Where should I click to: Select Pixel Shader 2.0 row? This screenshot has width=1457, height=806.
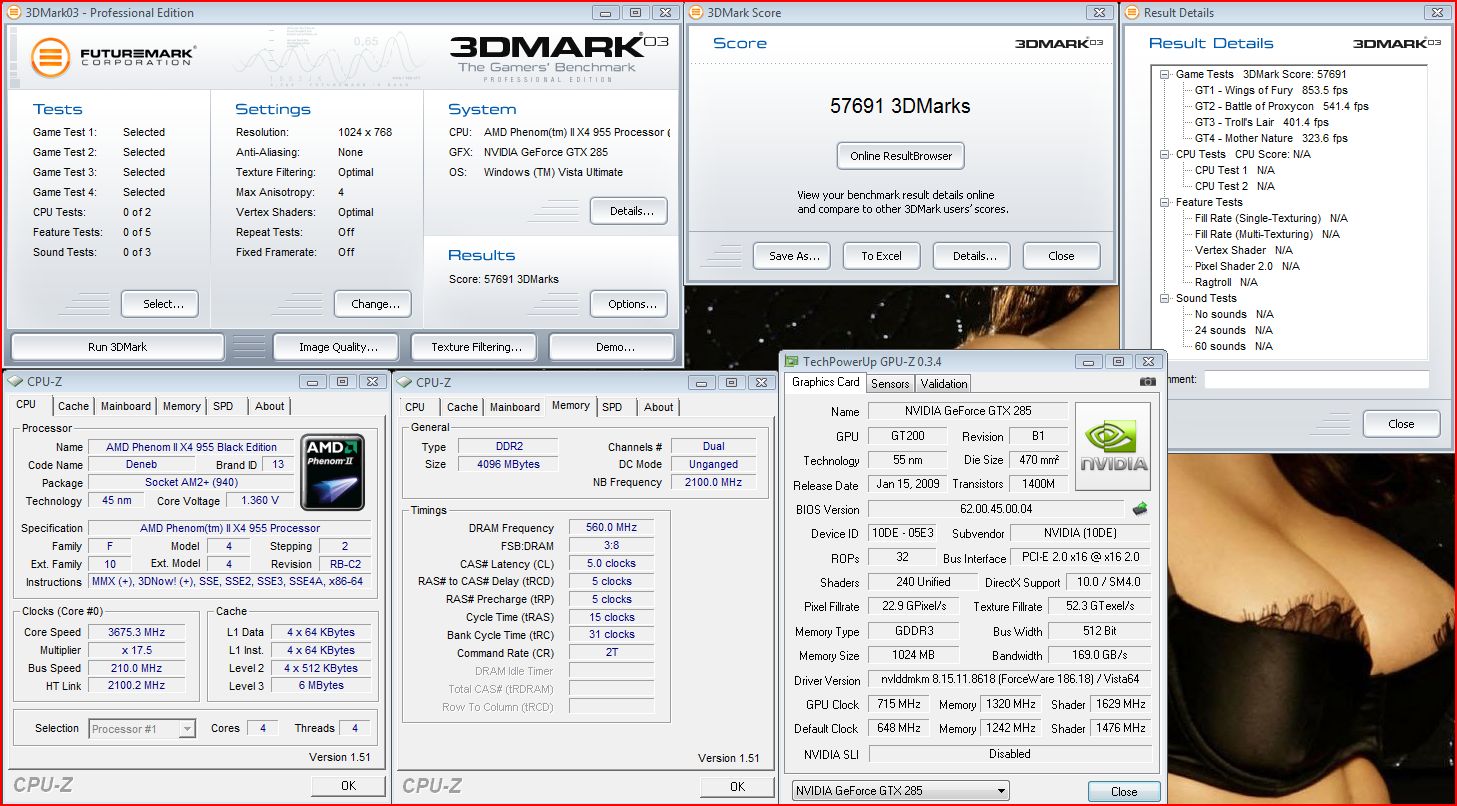(1247, 266)
